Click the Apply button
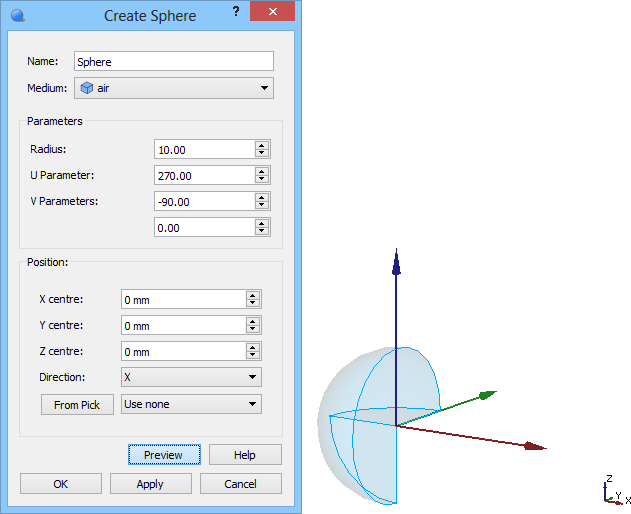 tap(151, 483)
